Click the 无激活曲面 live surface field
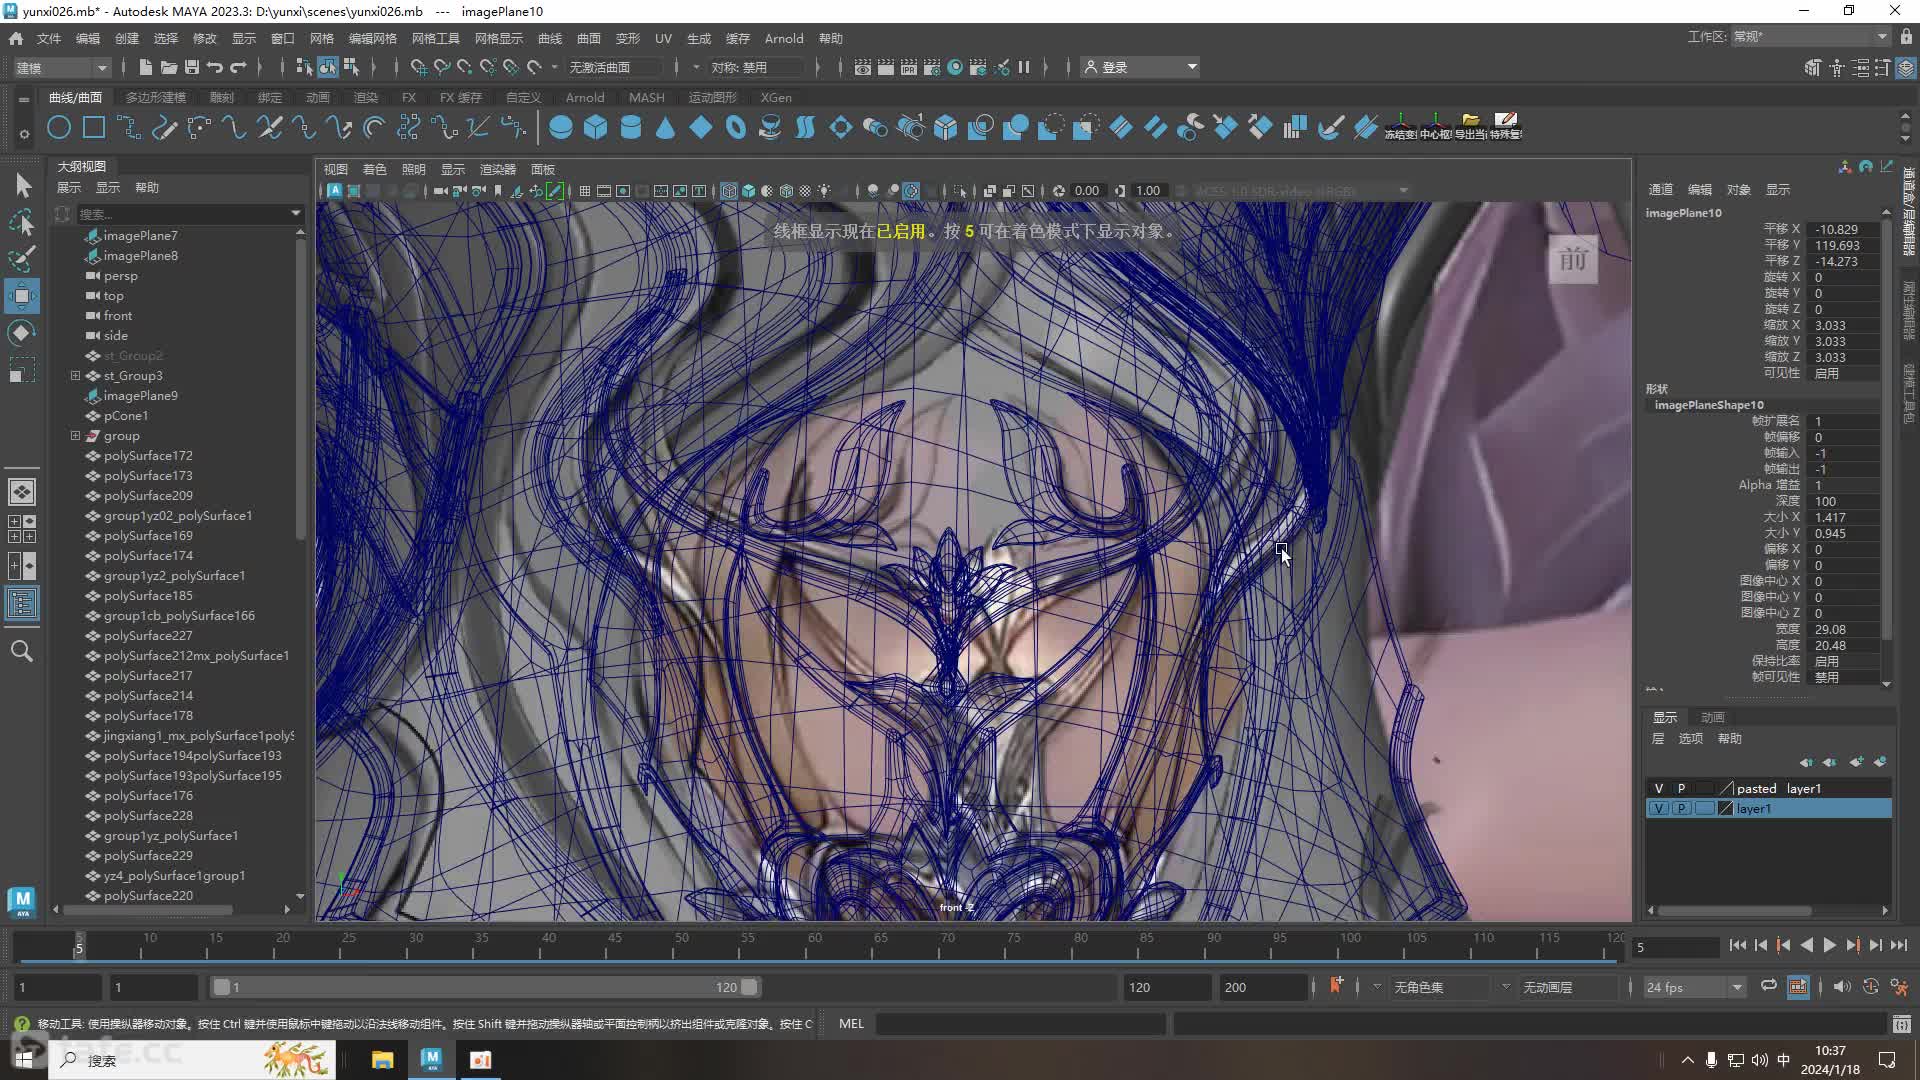This screenshot has height=1080, width=1920. 615,67
